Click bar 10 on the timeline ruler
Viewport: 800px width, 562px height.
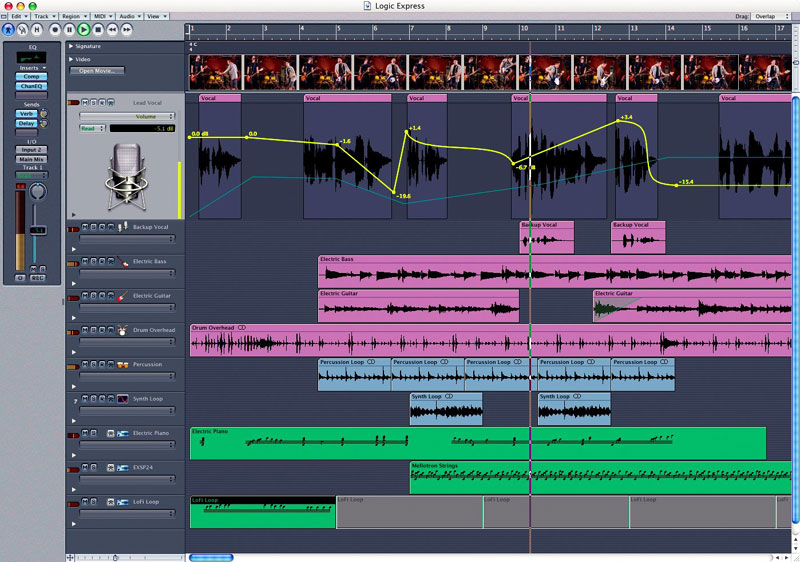pos(524,29)
